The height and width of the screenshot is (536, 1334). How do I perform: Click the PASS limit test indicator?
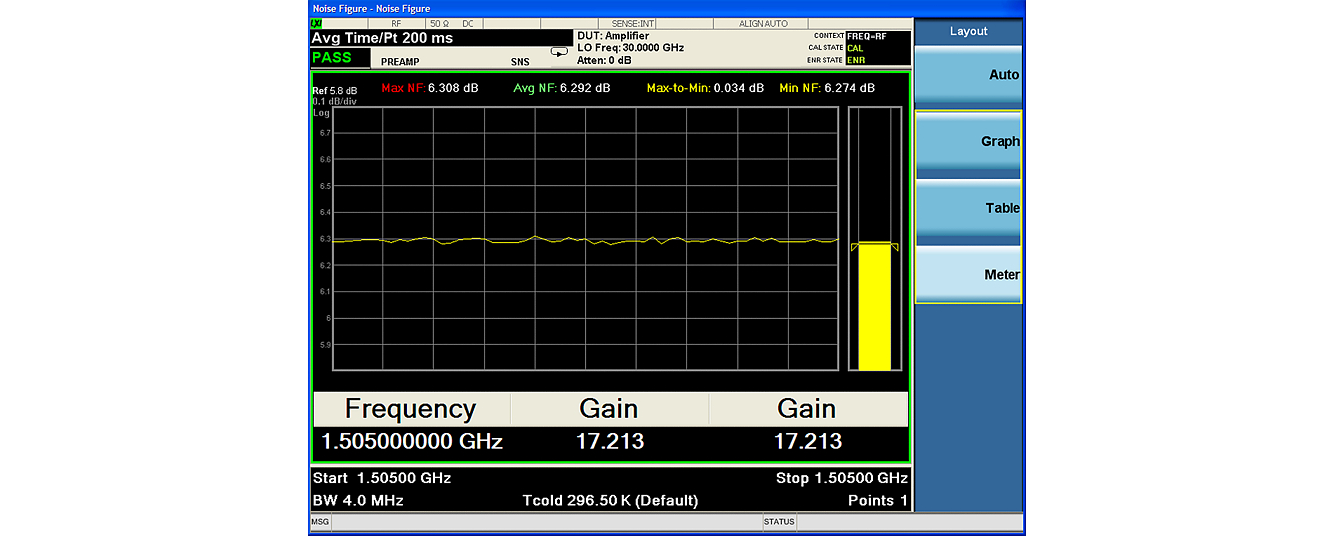[x=332, y=58]
